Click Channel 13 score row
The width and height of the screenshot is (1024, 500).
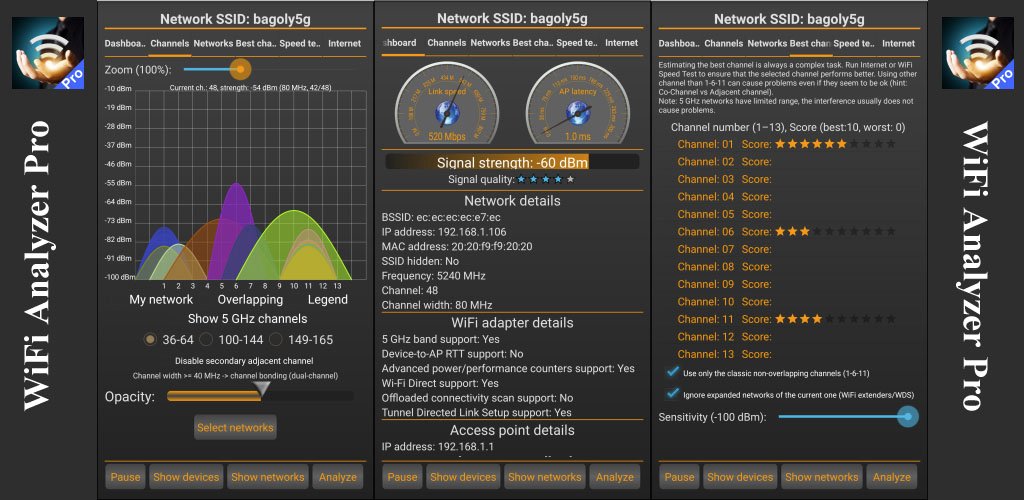pos(725,354)
